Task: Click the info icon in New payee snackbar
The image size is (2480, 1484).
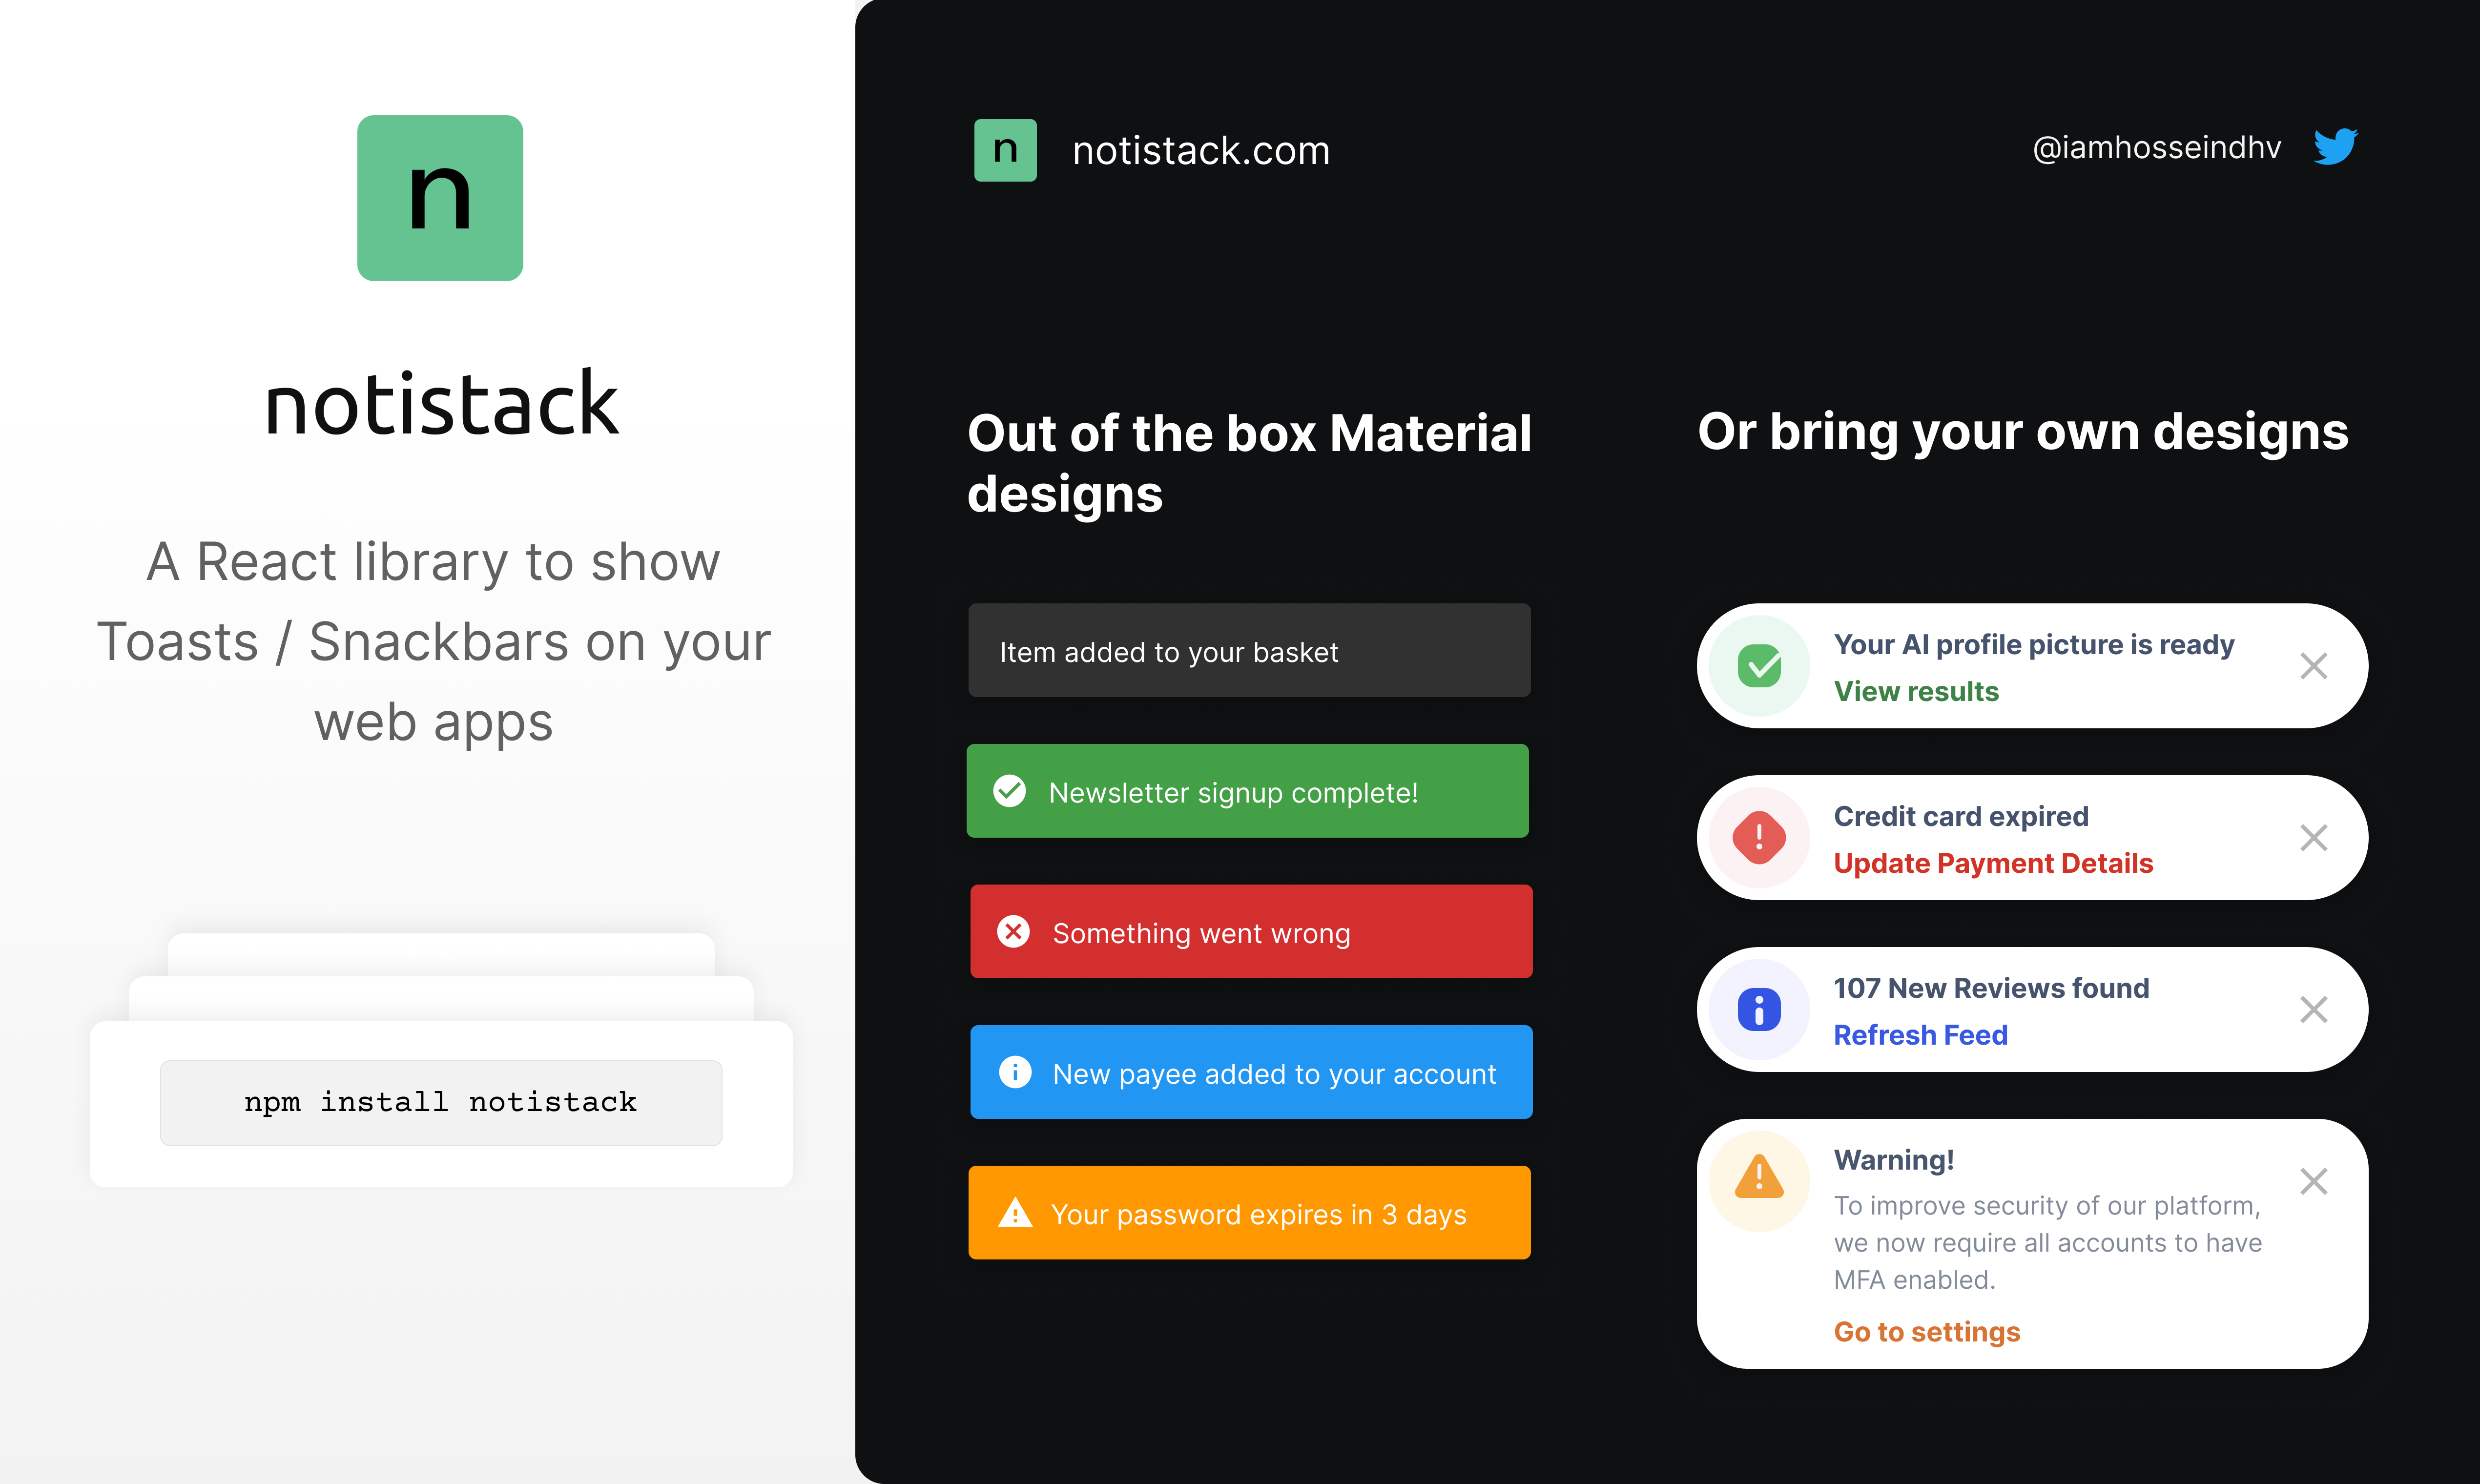Action: click(x=1015, y=1072)
